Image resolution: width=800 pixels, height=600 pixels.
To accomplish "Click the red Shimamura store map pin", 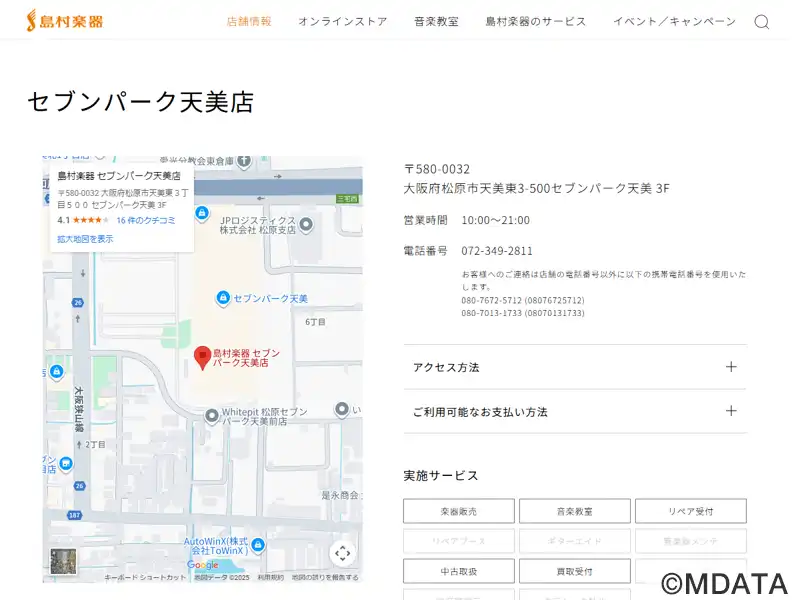I will click(202, 357).
